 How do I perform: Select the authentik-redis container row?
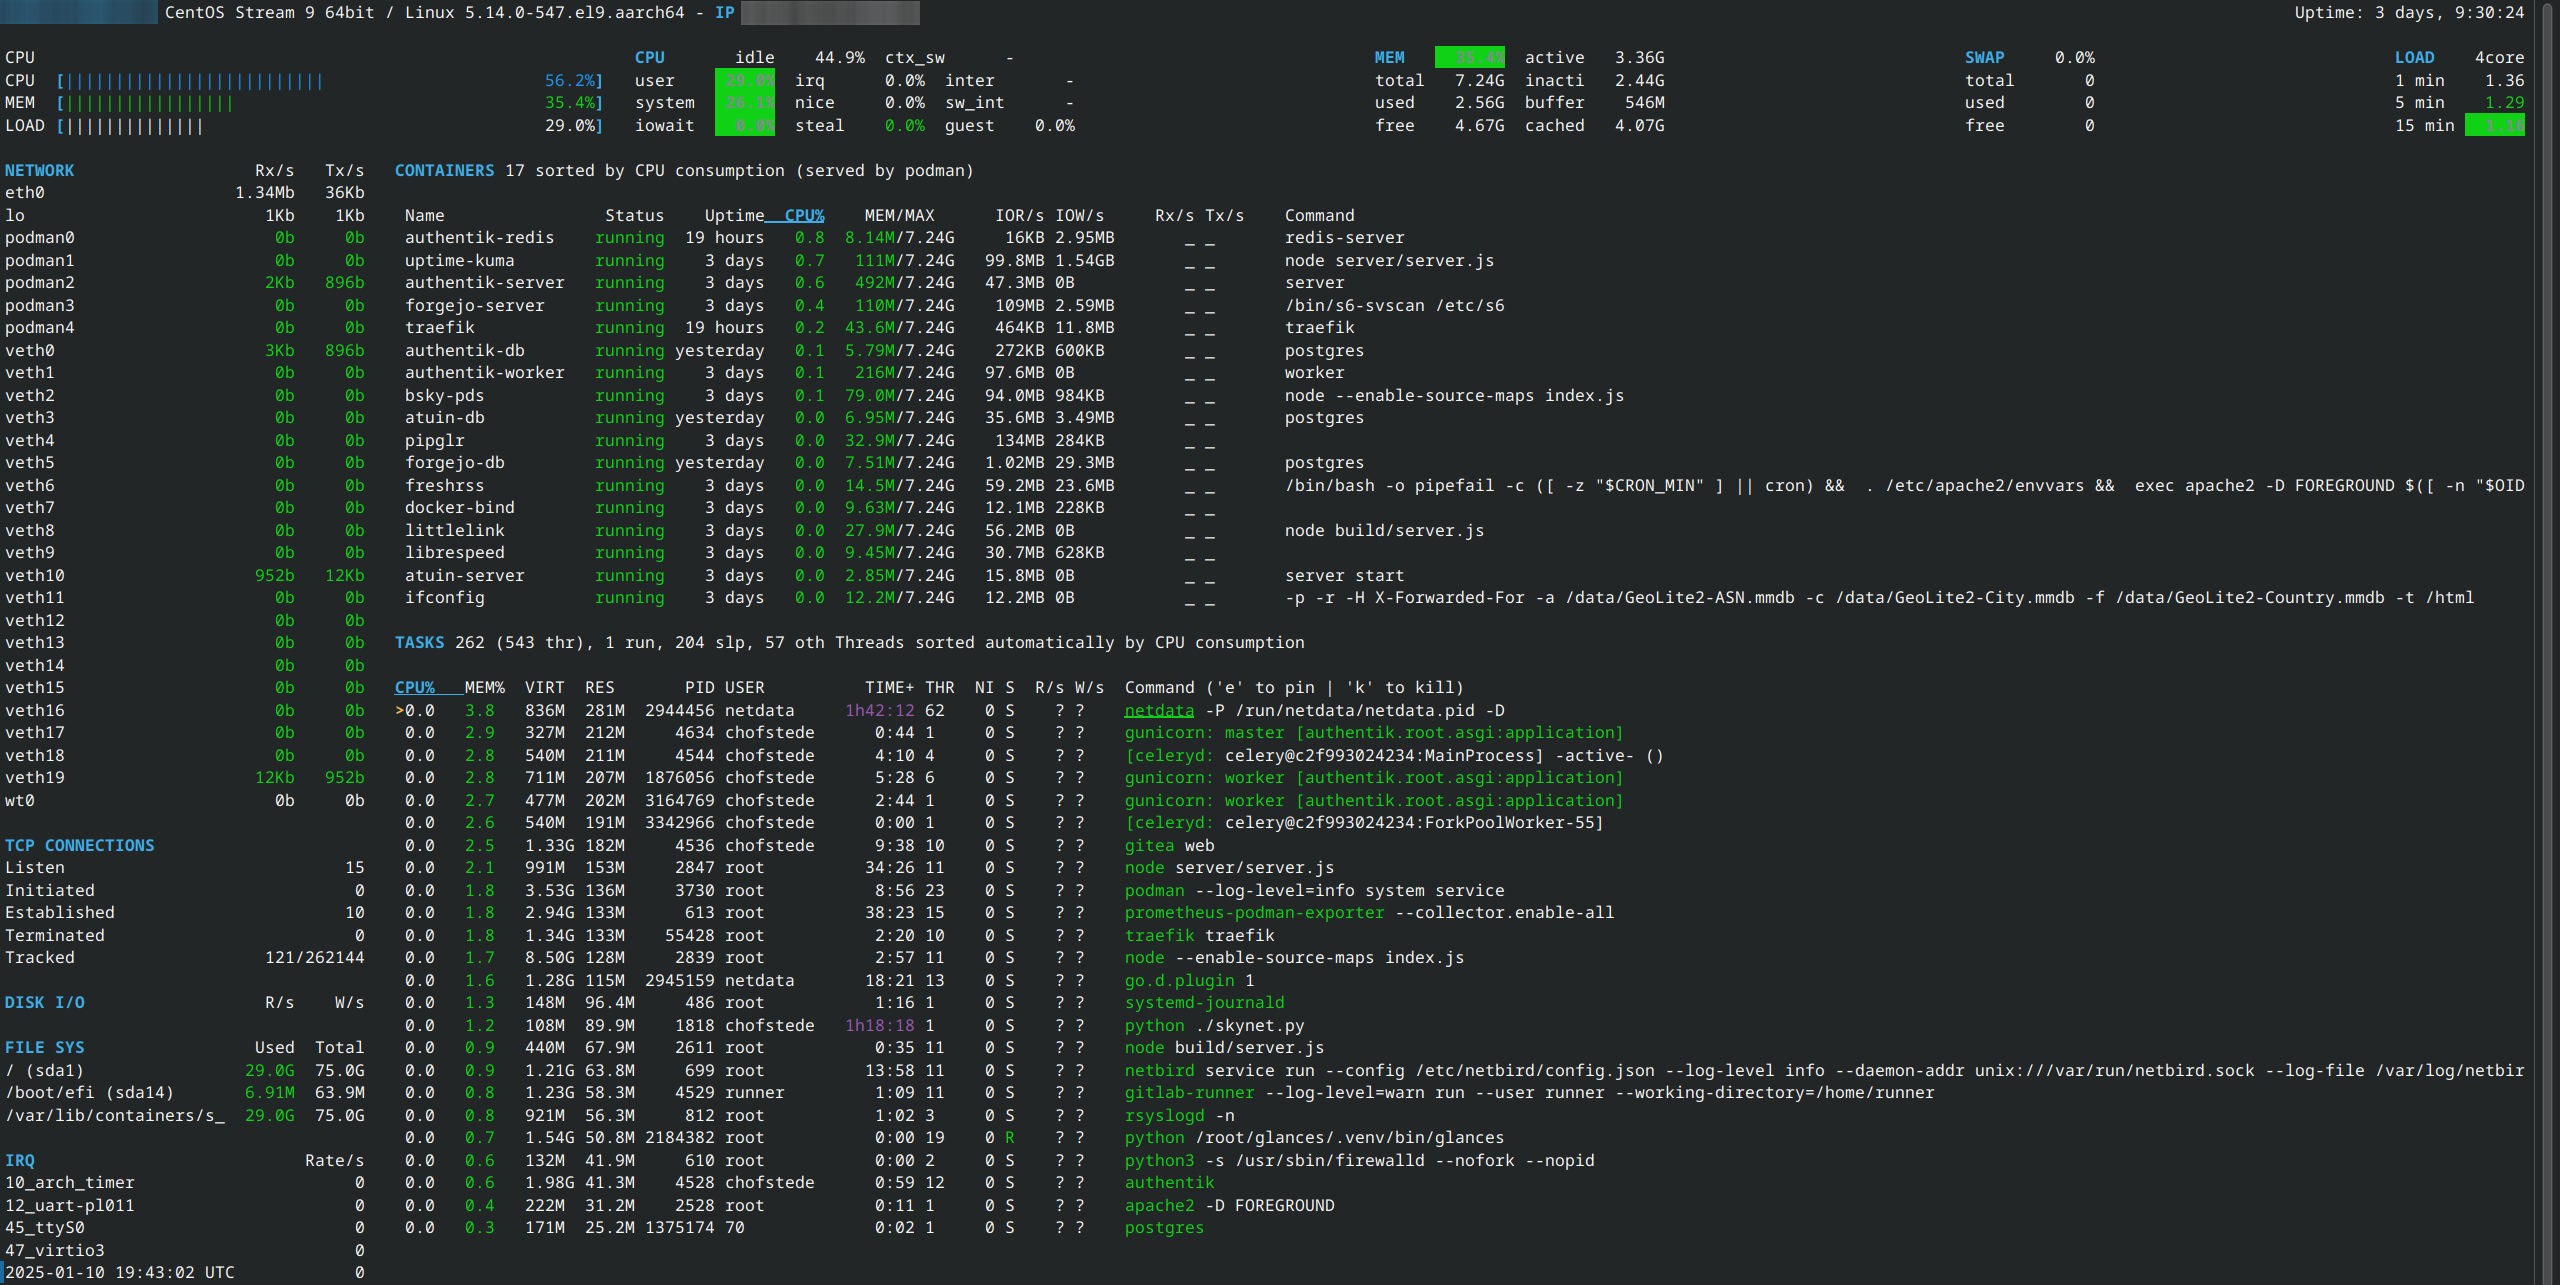pos(479,237)
